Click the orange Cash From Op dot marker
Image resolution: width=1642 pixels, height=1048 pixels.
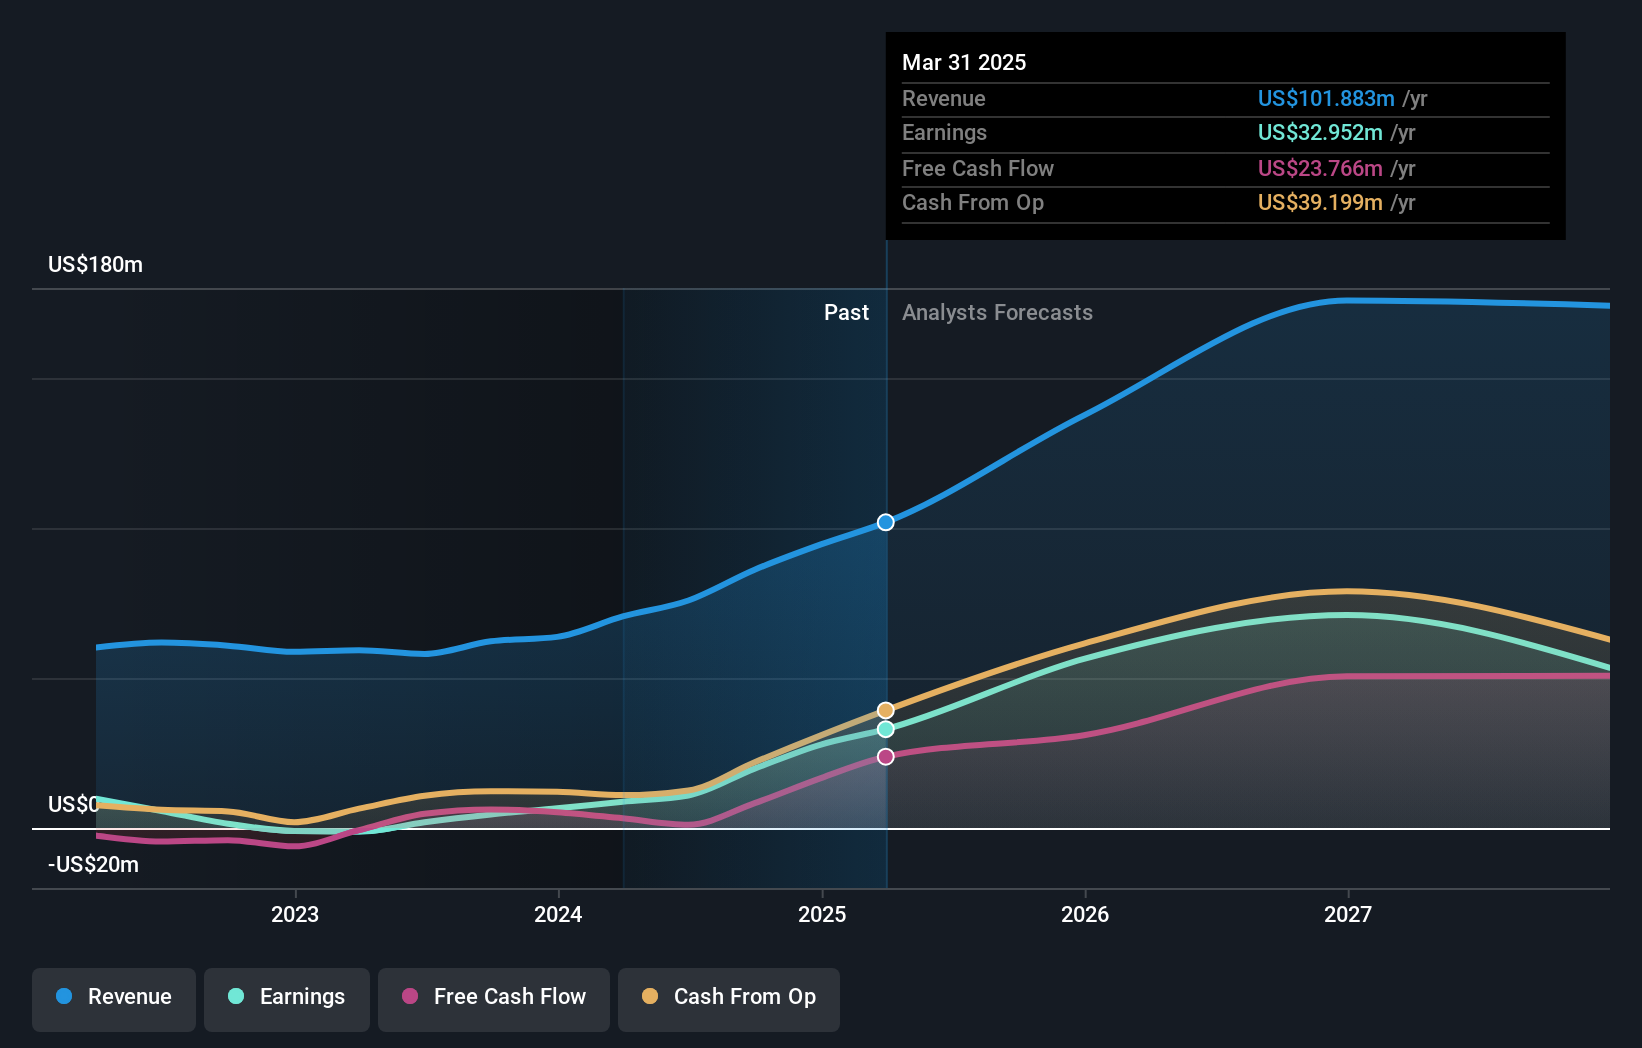coord(885,708)
